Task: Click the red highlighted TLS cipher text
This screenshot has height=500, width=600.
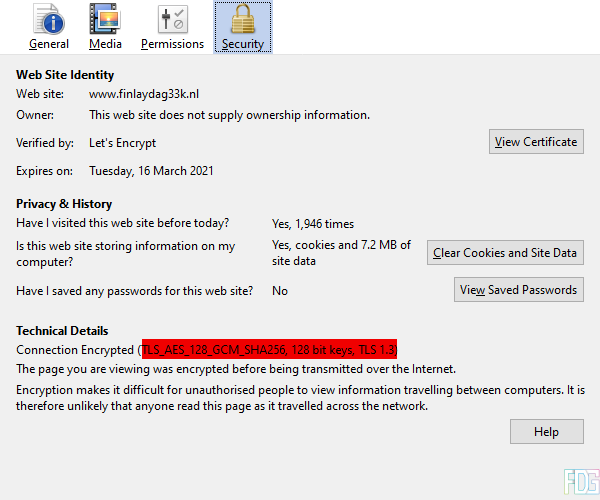Action: [x=269, y=350]
